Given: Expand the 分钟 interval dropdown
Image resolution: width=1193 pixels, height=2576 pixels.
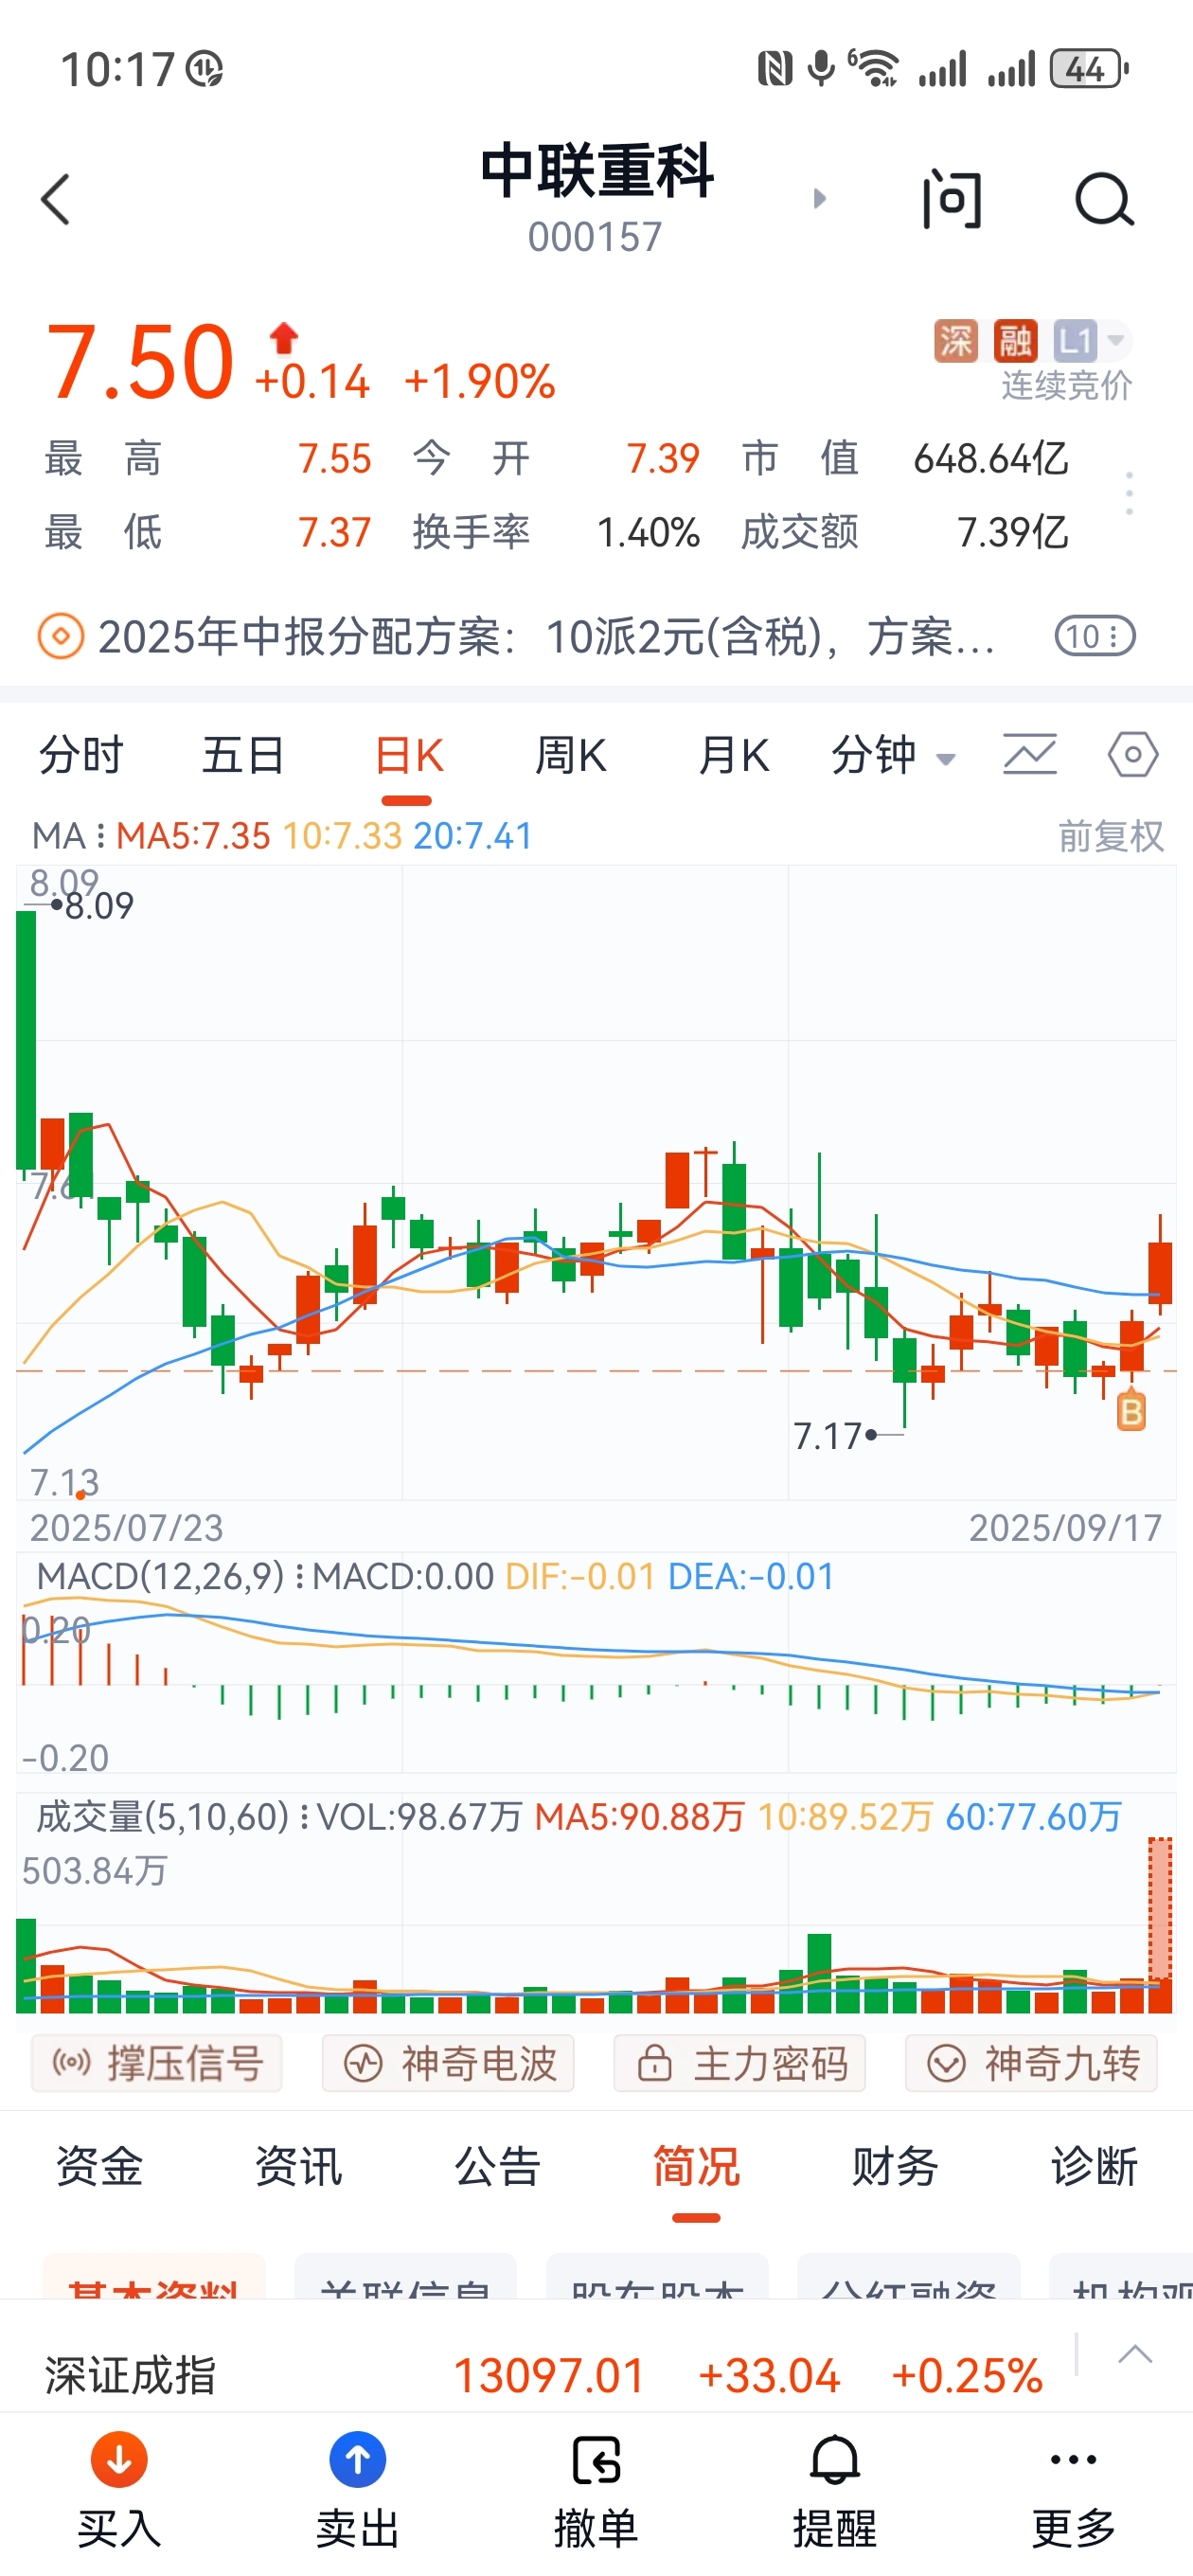Looking at the screenshot, I should (x=893, y=755).
